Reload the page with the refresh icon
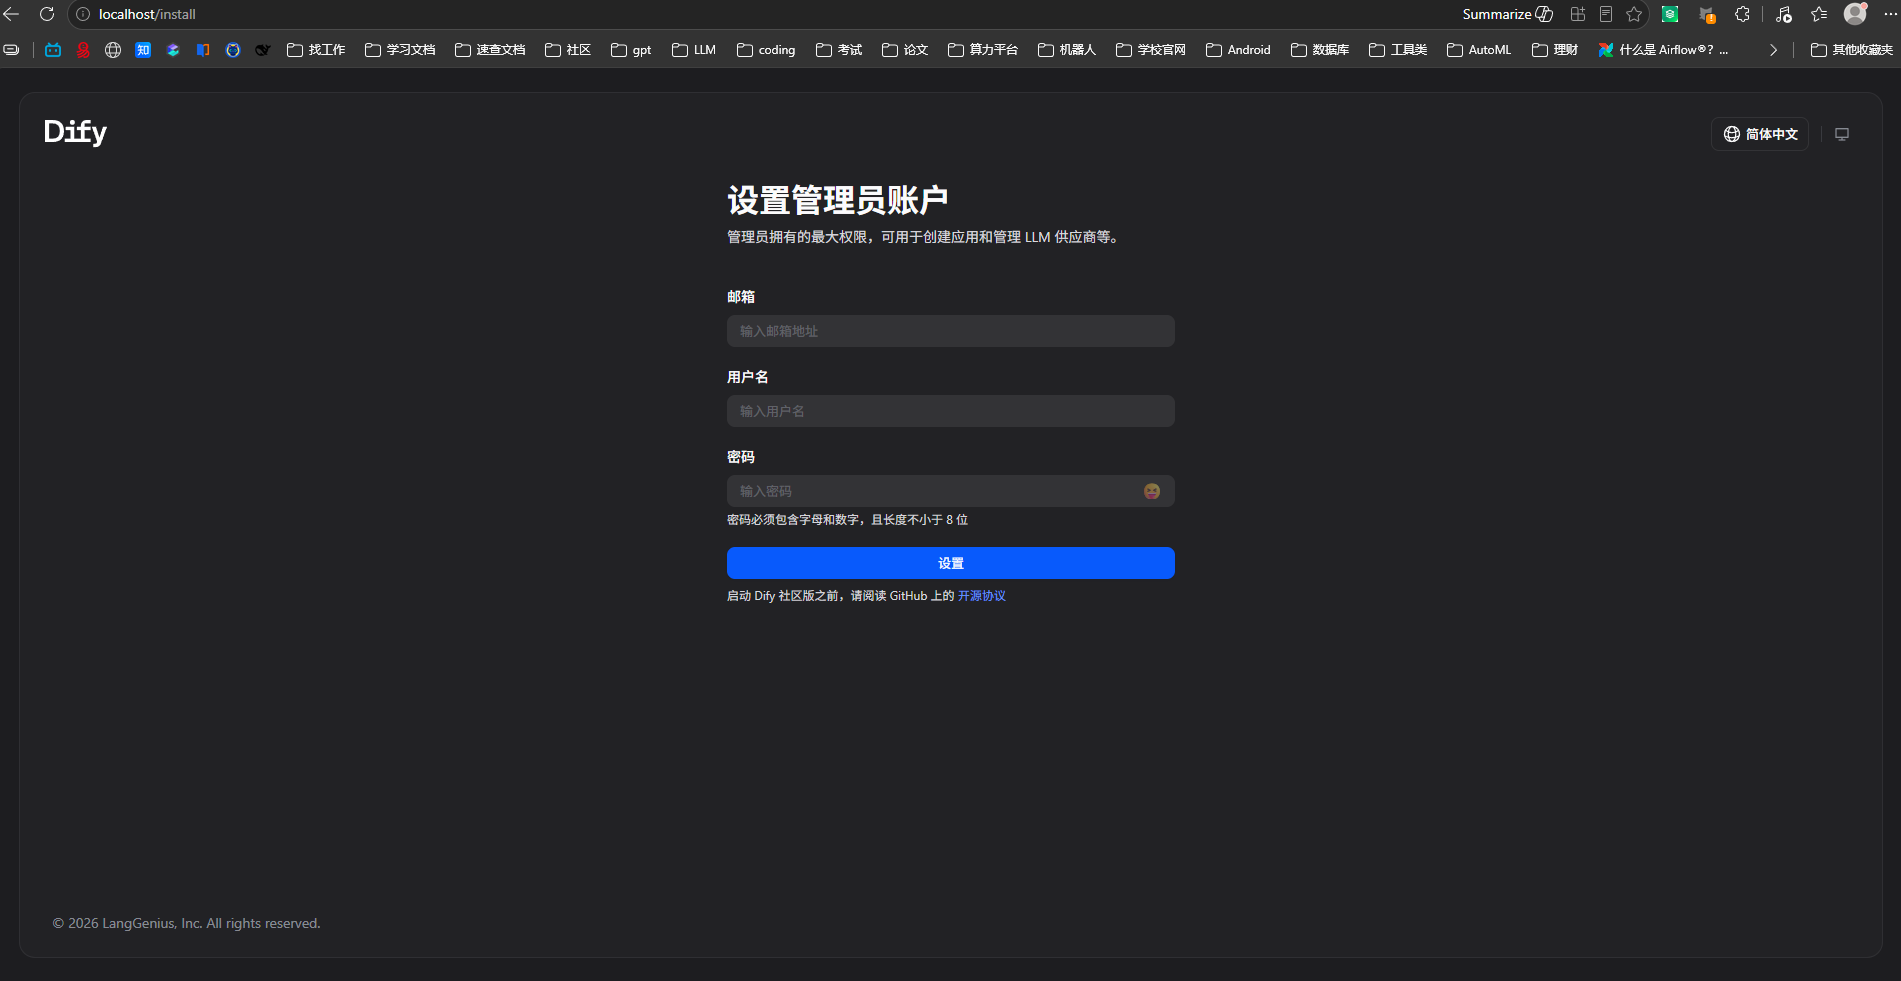1901x981 pixels. point(47,14)
